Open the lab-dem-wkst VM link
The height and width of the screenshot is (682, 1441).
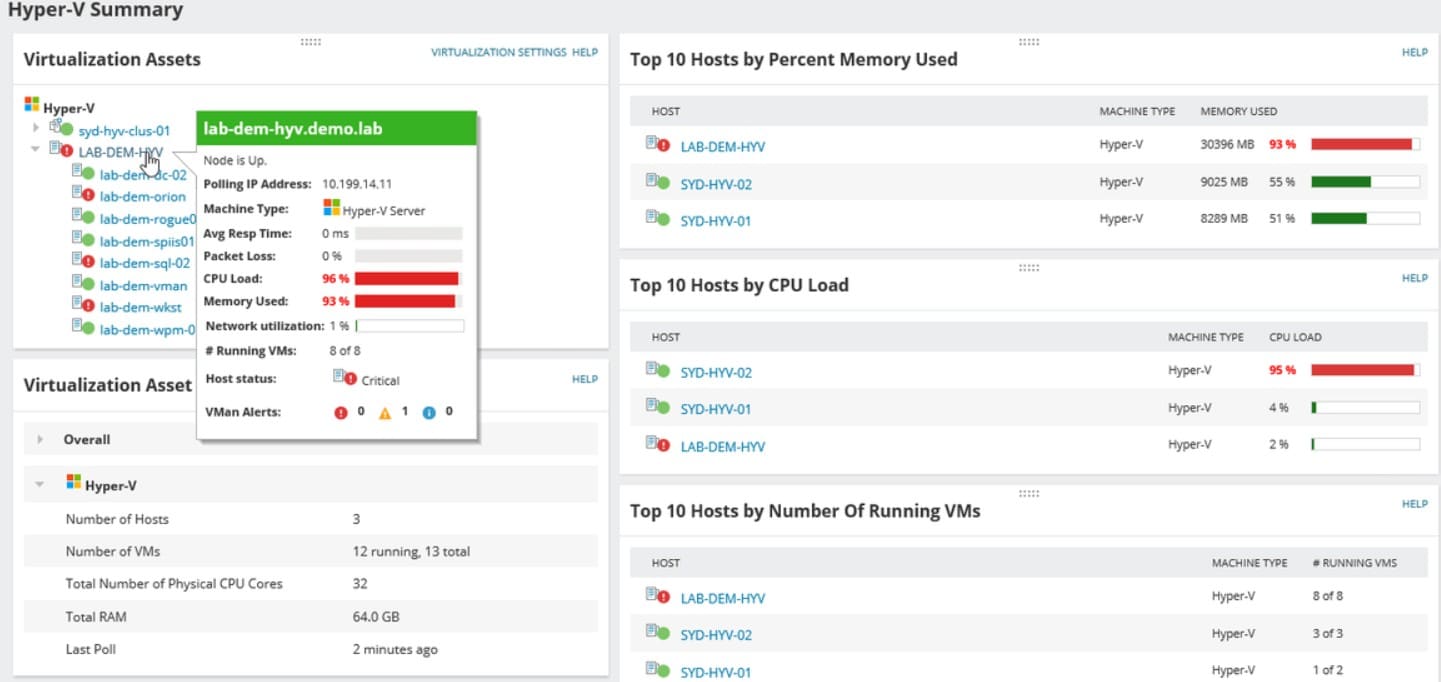click(x=141, y=308)
